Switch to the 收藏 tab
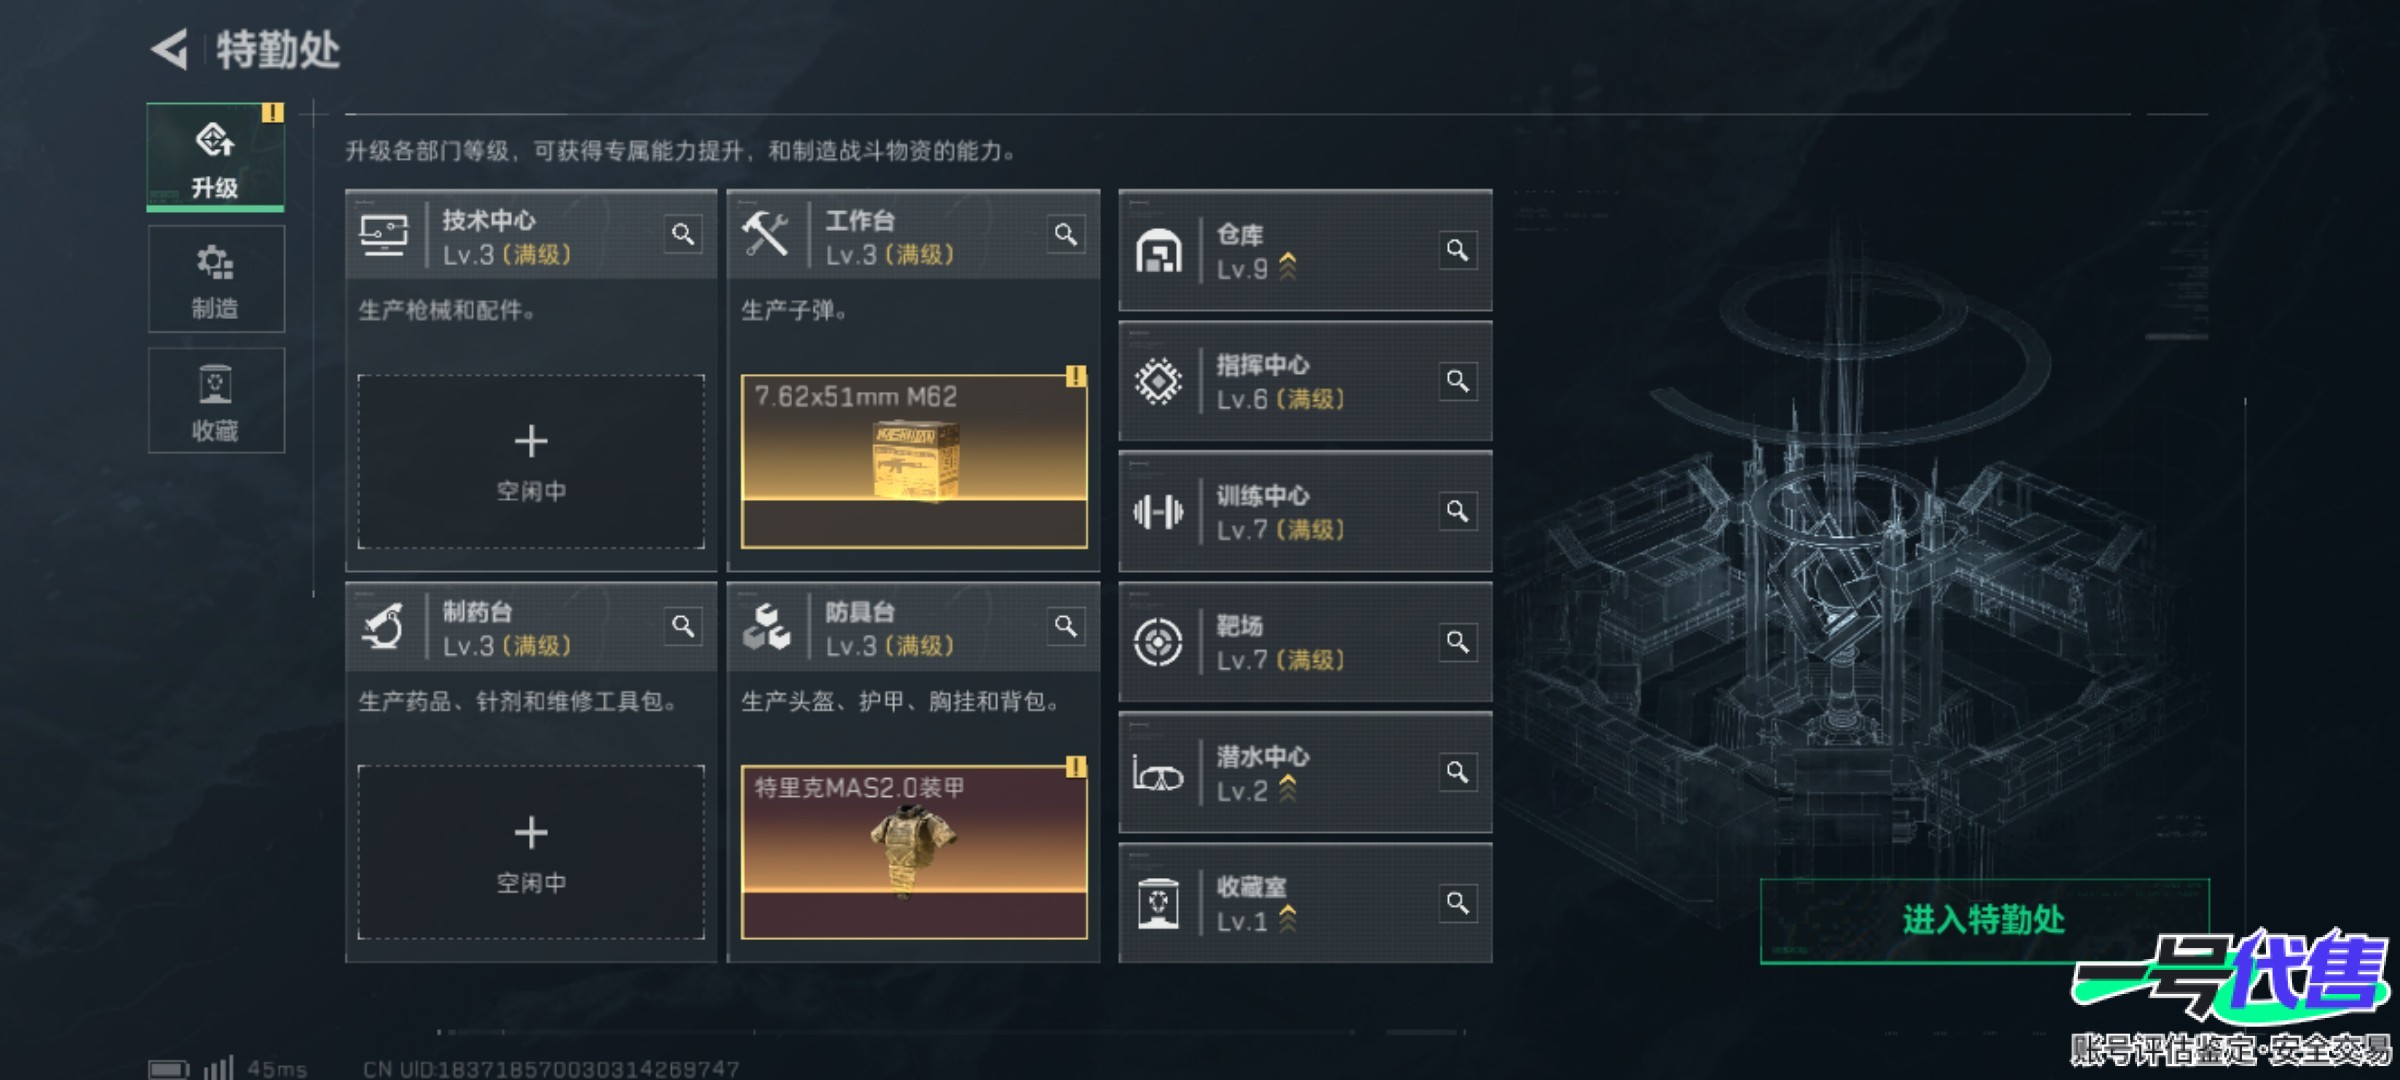Viewport: 2400px width, 1080px height. (x=216, y=401)
